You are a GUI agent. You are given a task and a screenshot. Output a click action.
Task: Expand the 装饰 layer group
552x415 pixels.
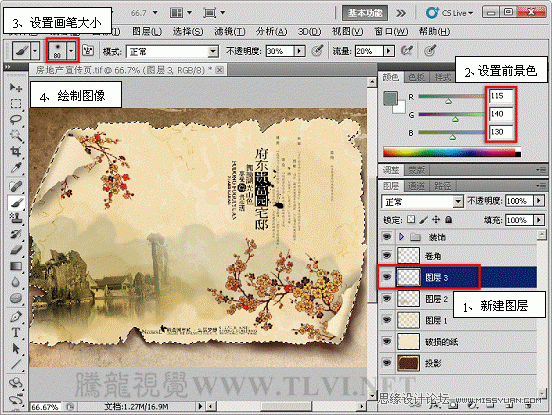point(401,237)
